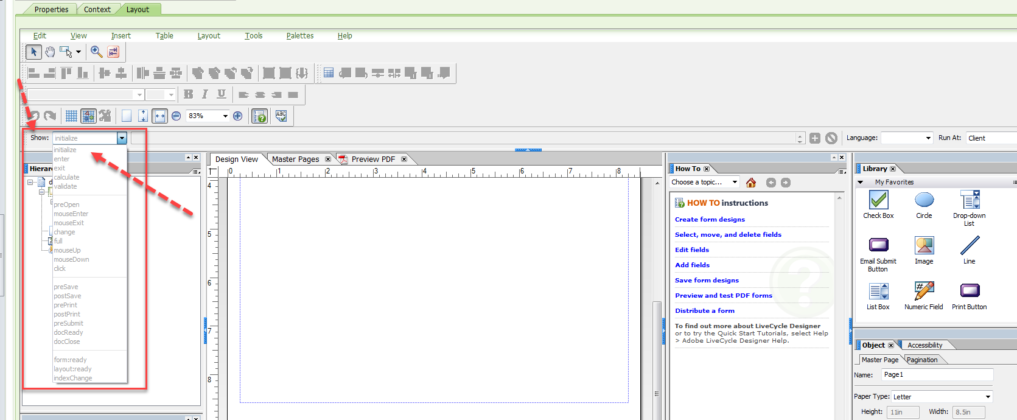This screenshot has width=1017, height=420.
Task: Select the arrow pointer tool
Action: (33, 52)
